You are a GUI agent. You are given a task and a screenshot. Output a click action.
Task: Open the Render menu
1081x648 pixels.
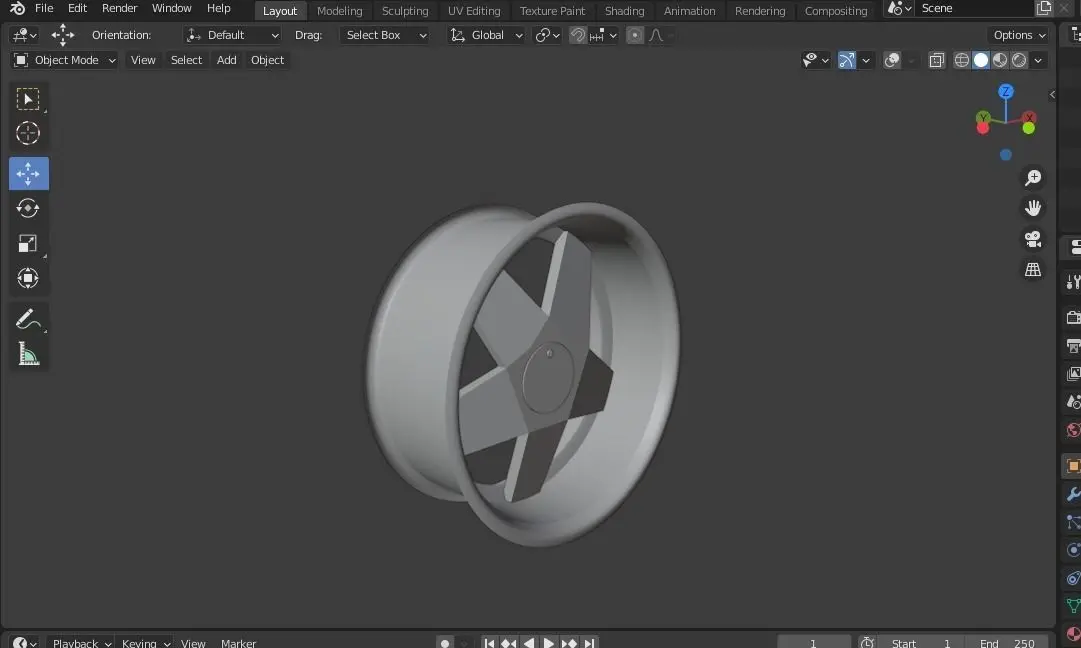click(x=120, y=8)
